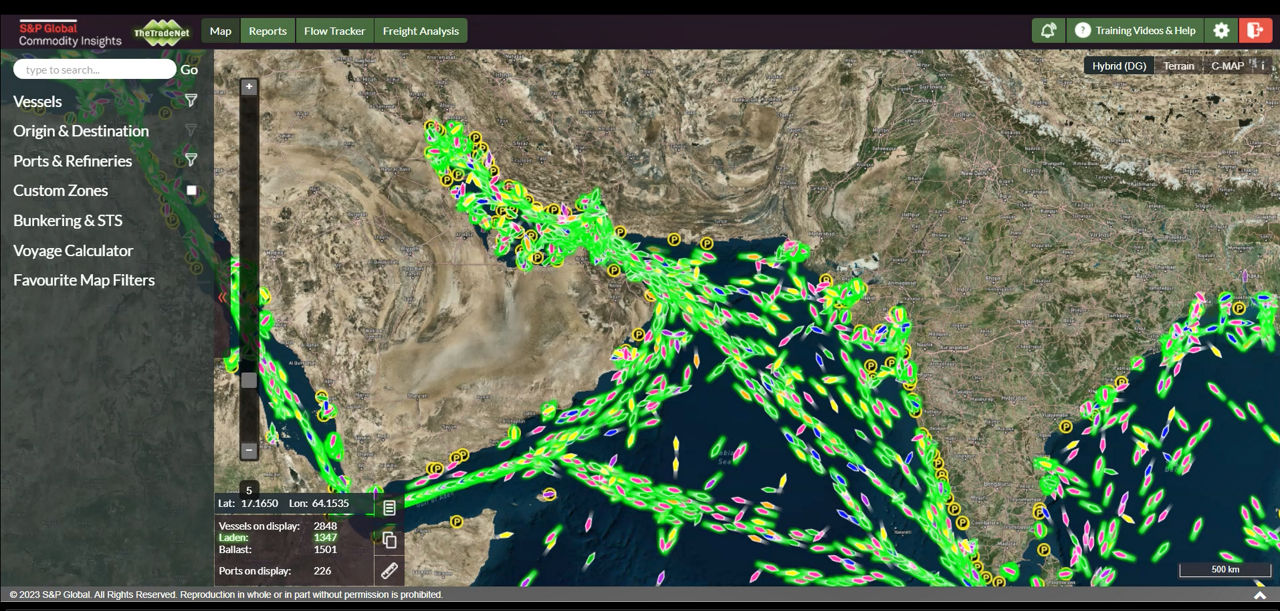Viewport: 1280px width, 611px height.
Task: Click the Ports & Refineries filter funnel
Action: (x=191, y=160)
